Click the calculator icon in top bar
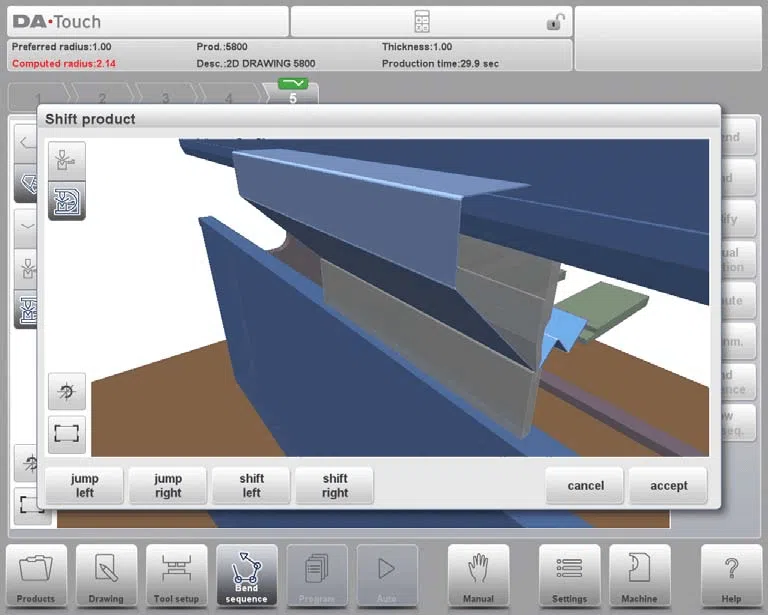The image size is (768, 615). coord(422,22)
